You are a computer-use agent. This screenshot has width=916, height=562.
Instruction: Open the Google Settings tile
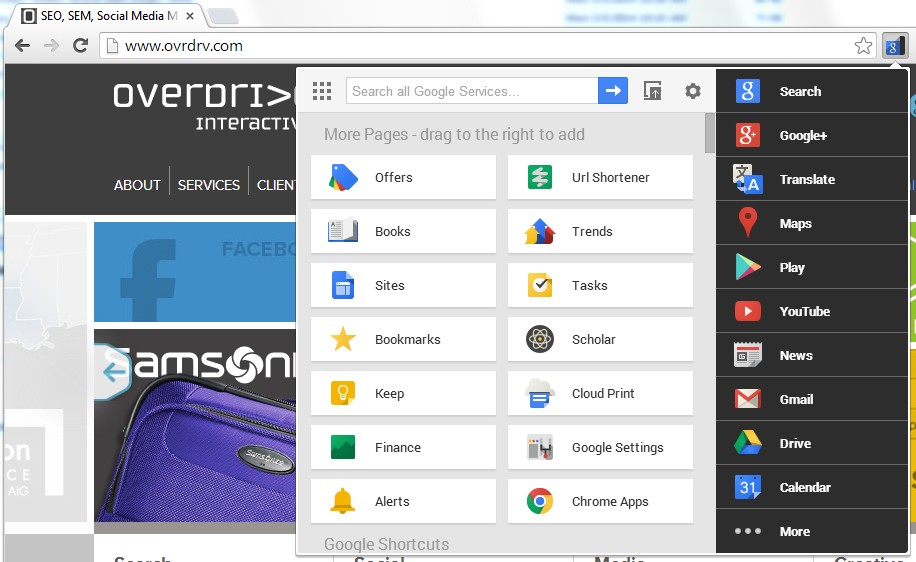(600, 447)
